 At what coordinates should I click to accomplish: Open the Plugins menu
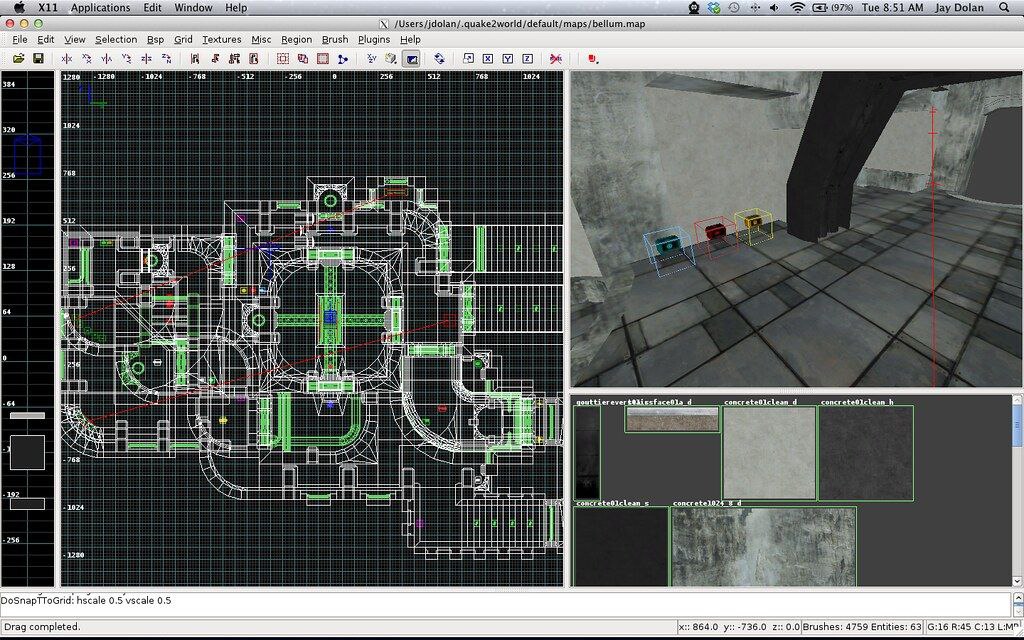374,40
